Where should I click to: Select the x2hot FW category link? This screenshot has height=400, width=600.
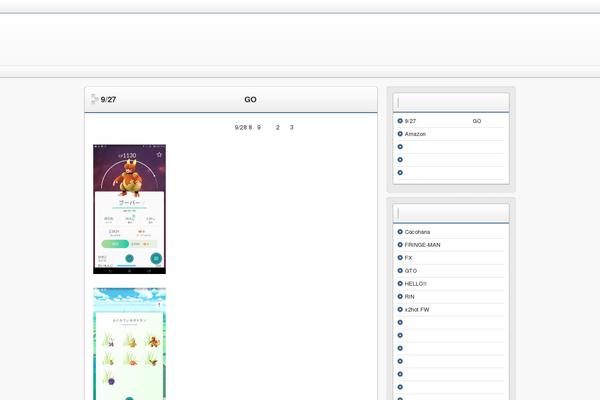417,310
